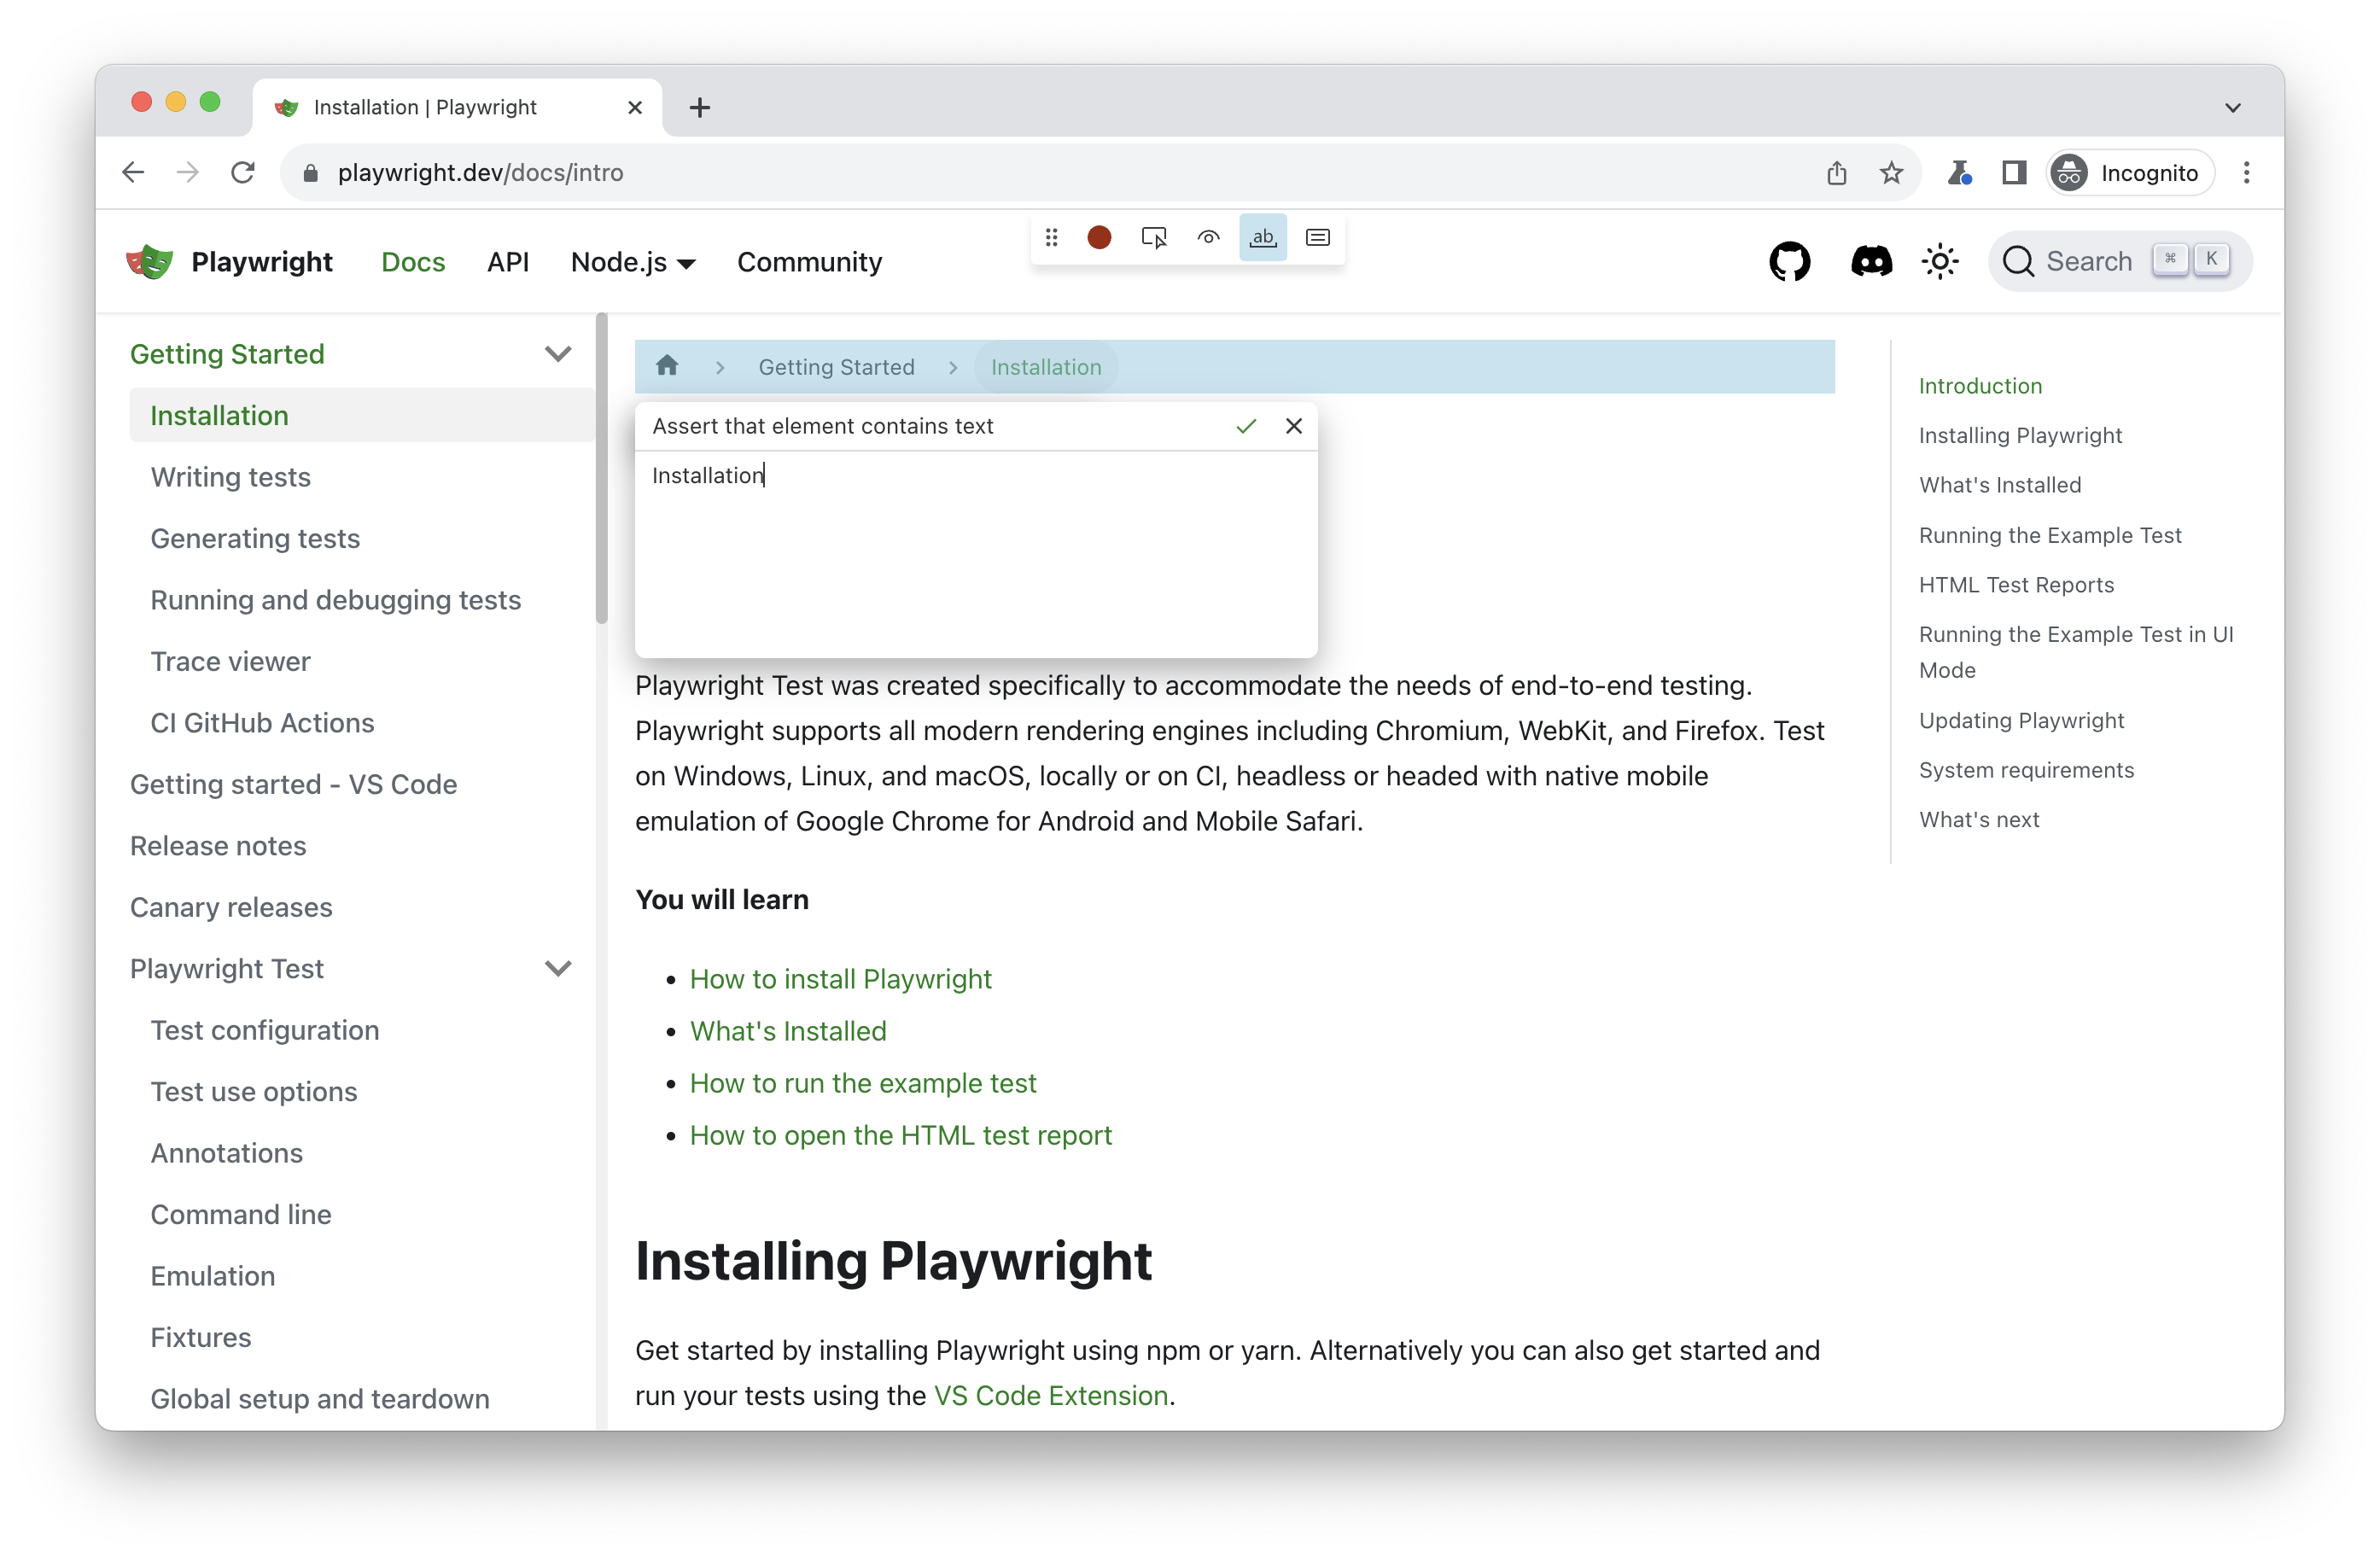Open the GitHub repository icon

coord(1790,262)
